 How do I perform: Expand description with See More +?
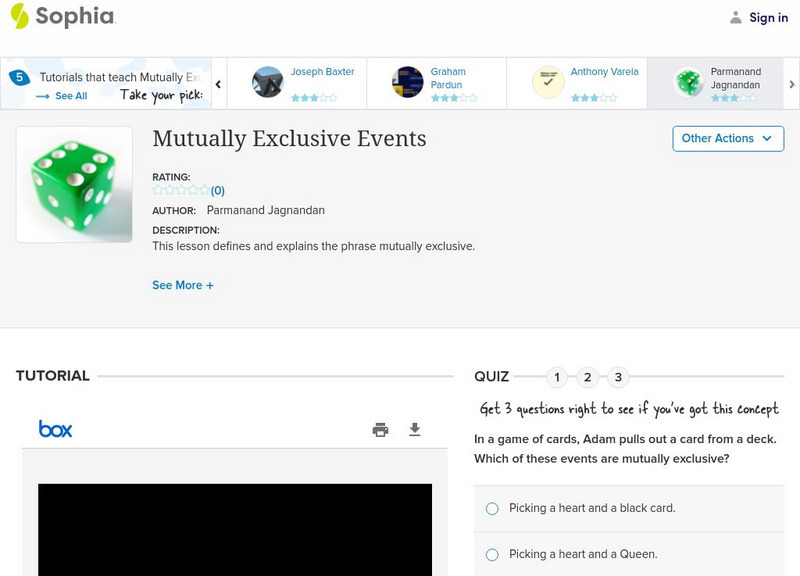pyautogui.click(x=183, y=285)
